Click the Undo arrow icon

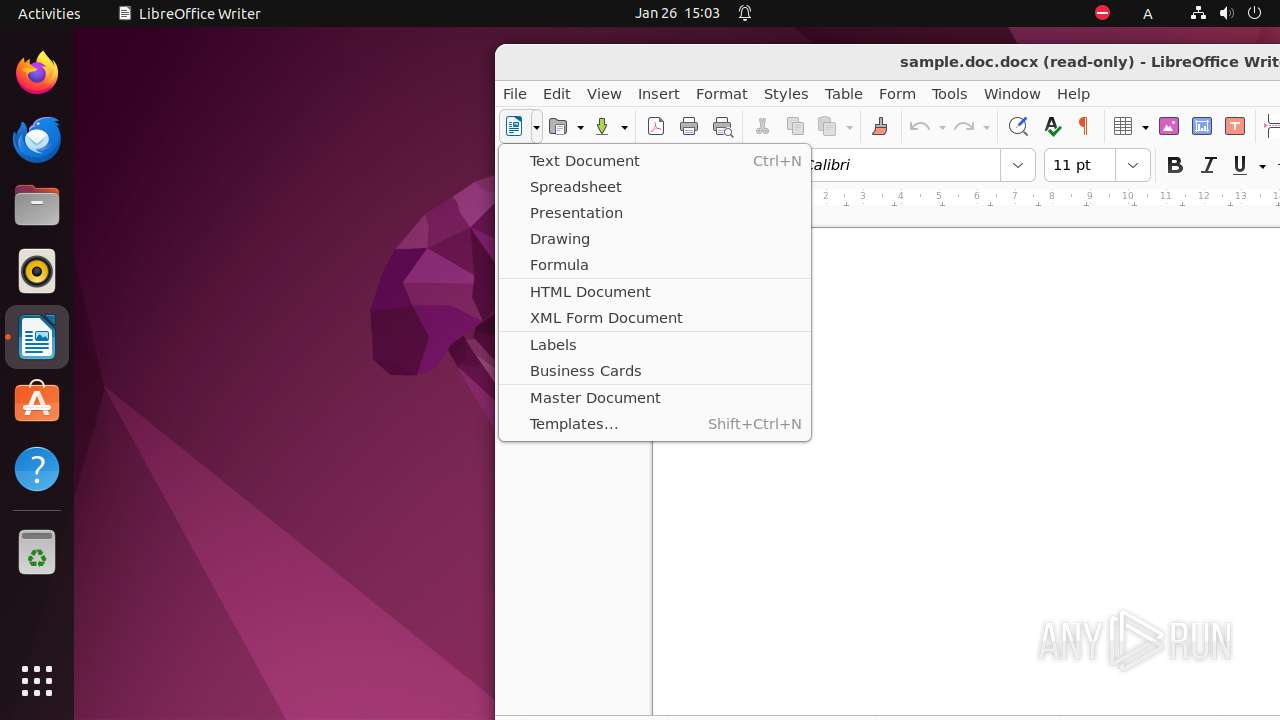[x=920, y=126]
